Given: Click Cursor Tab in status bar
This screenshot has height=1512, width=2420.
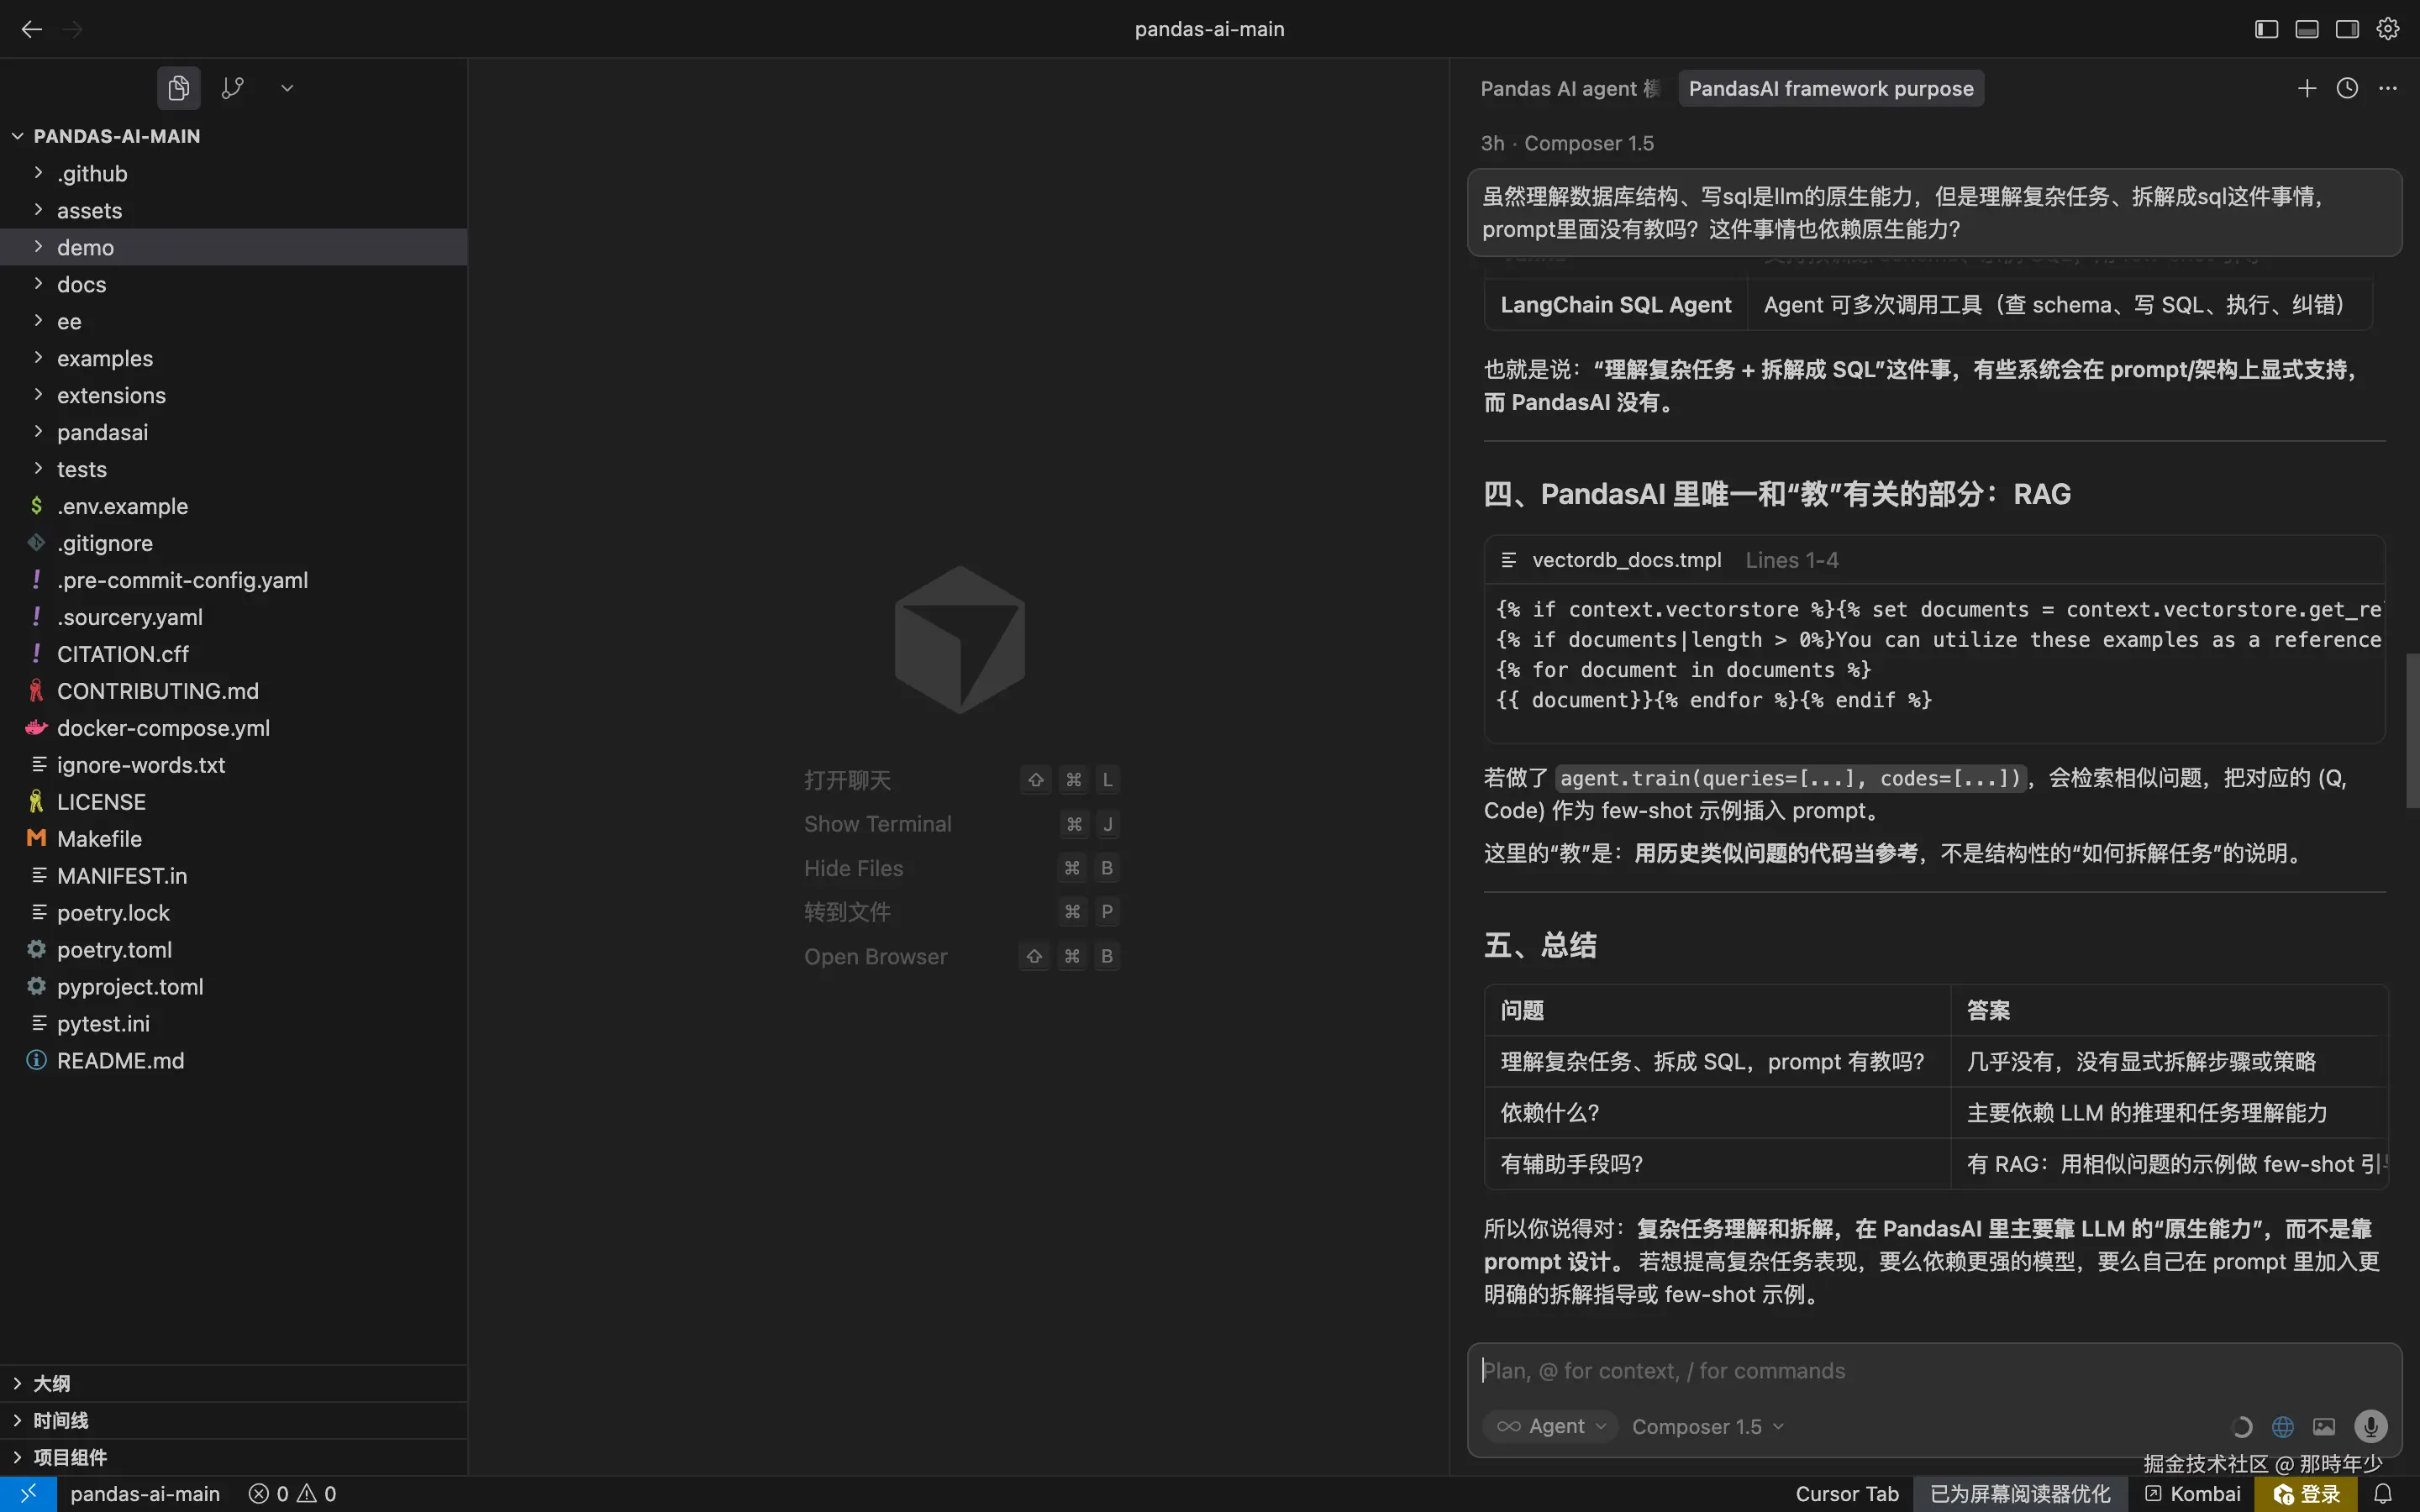Looking at the screenshot, I should point(1846,1493).
